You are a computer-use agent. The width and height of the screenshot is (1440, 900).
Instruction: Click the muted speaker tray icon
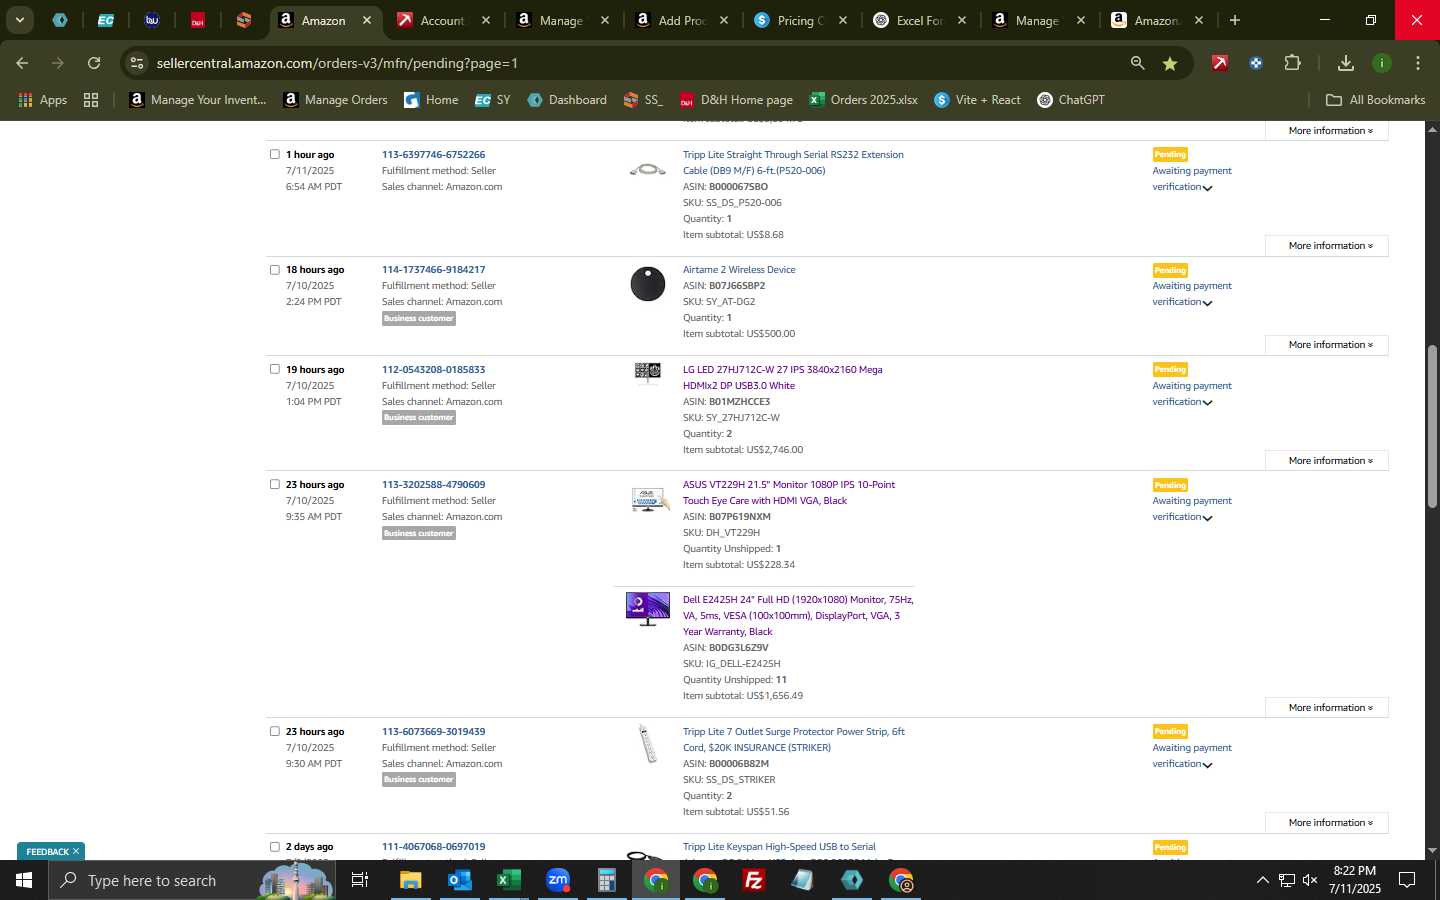(x=1310, y=880)
